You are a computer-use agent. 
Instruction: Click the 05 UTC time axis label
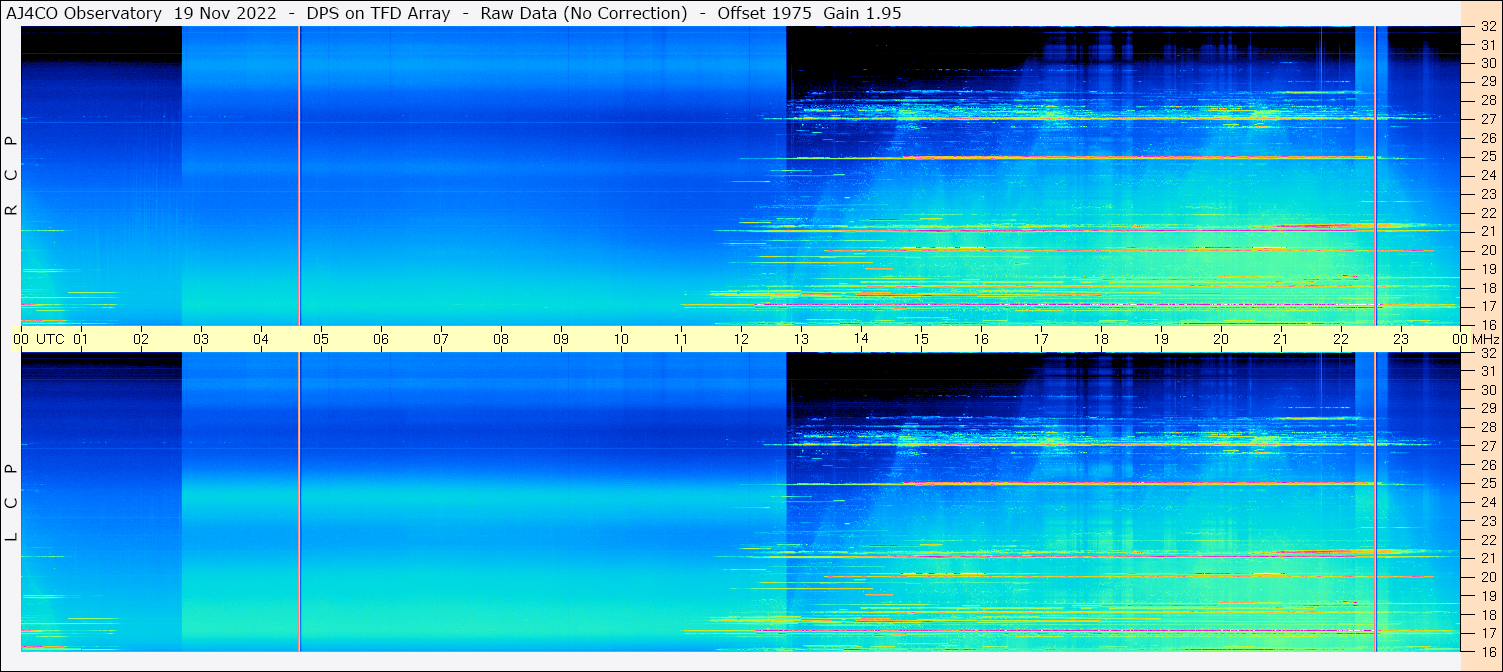pos(321,339)
